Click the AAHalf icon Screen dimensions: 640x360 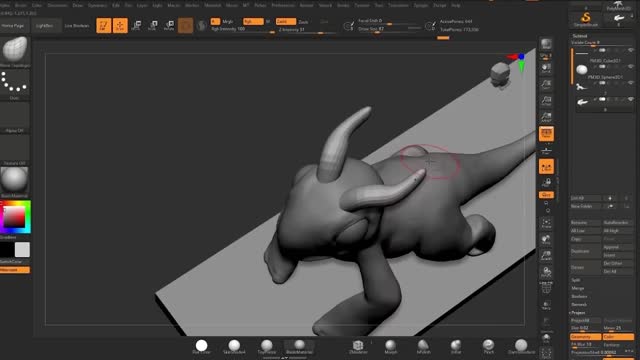click(546, 117)
